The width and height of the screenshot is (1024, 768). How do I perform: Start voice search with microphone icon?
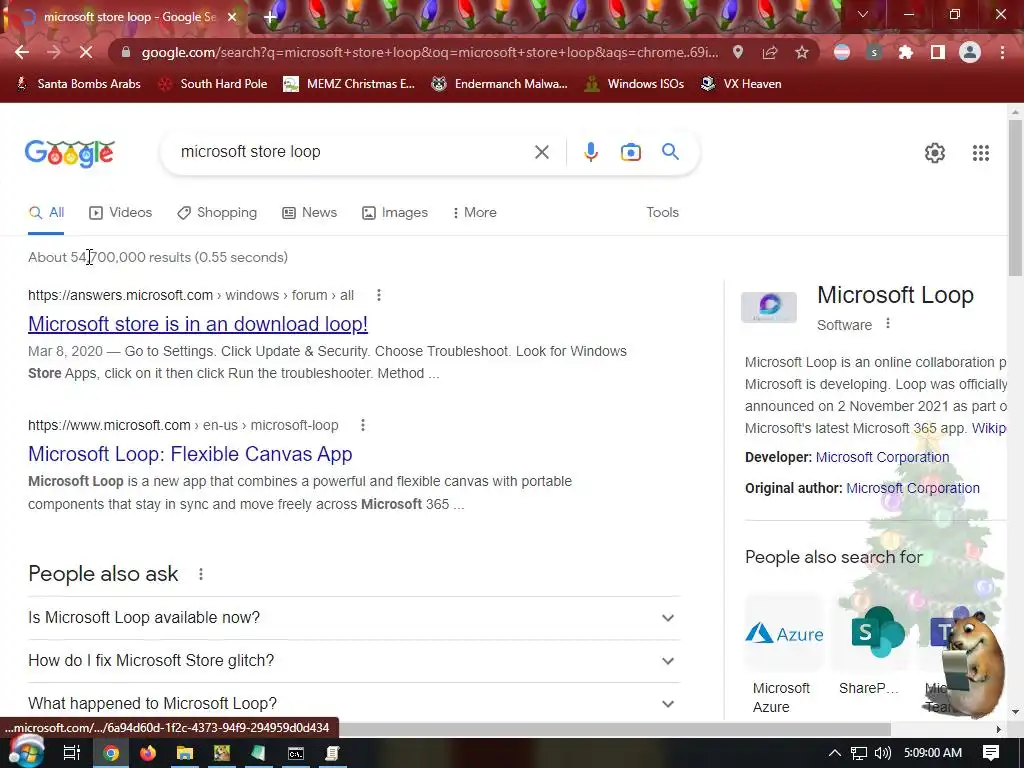point(590,152)
